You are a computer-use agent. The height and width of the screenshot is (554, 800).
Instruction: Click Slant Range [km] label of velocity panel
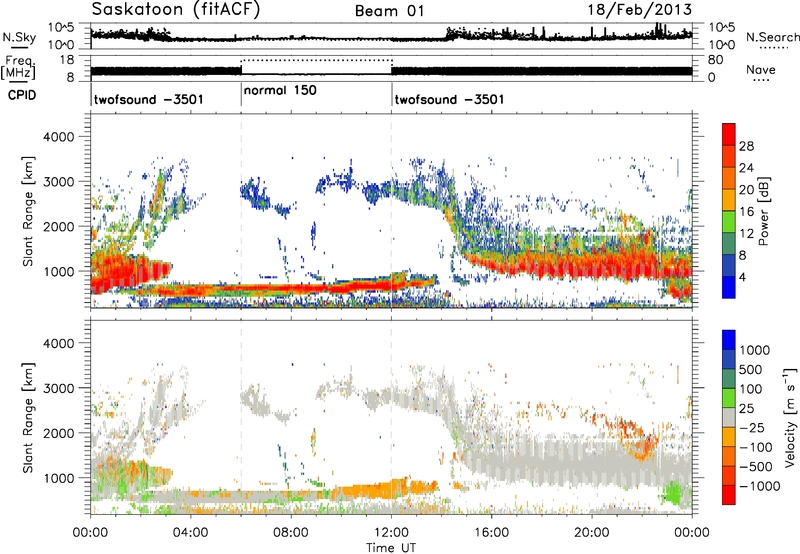(x=29, y=418)
